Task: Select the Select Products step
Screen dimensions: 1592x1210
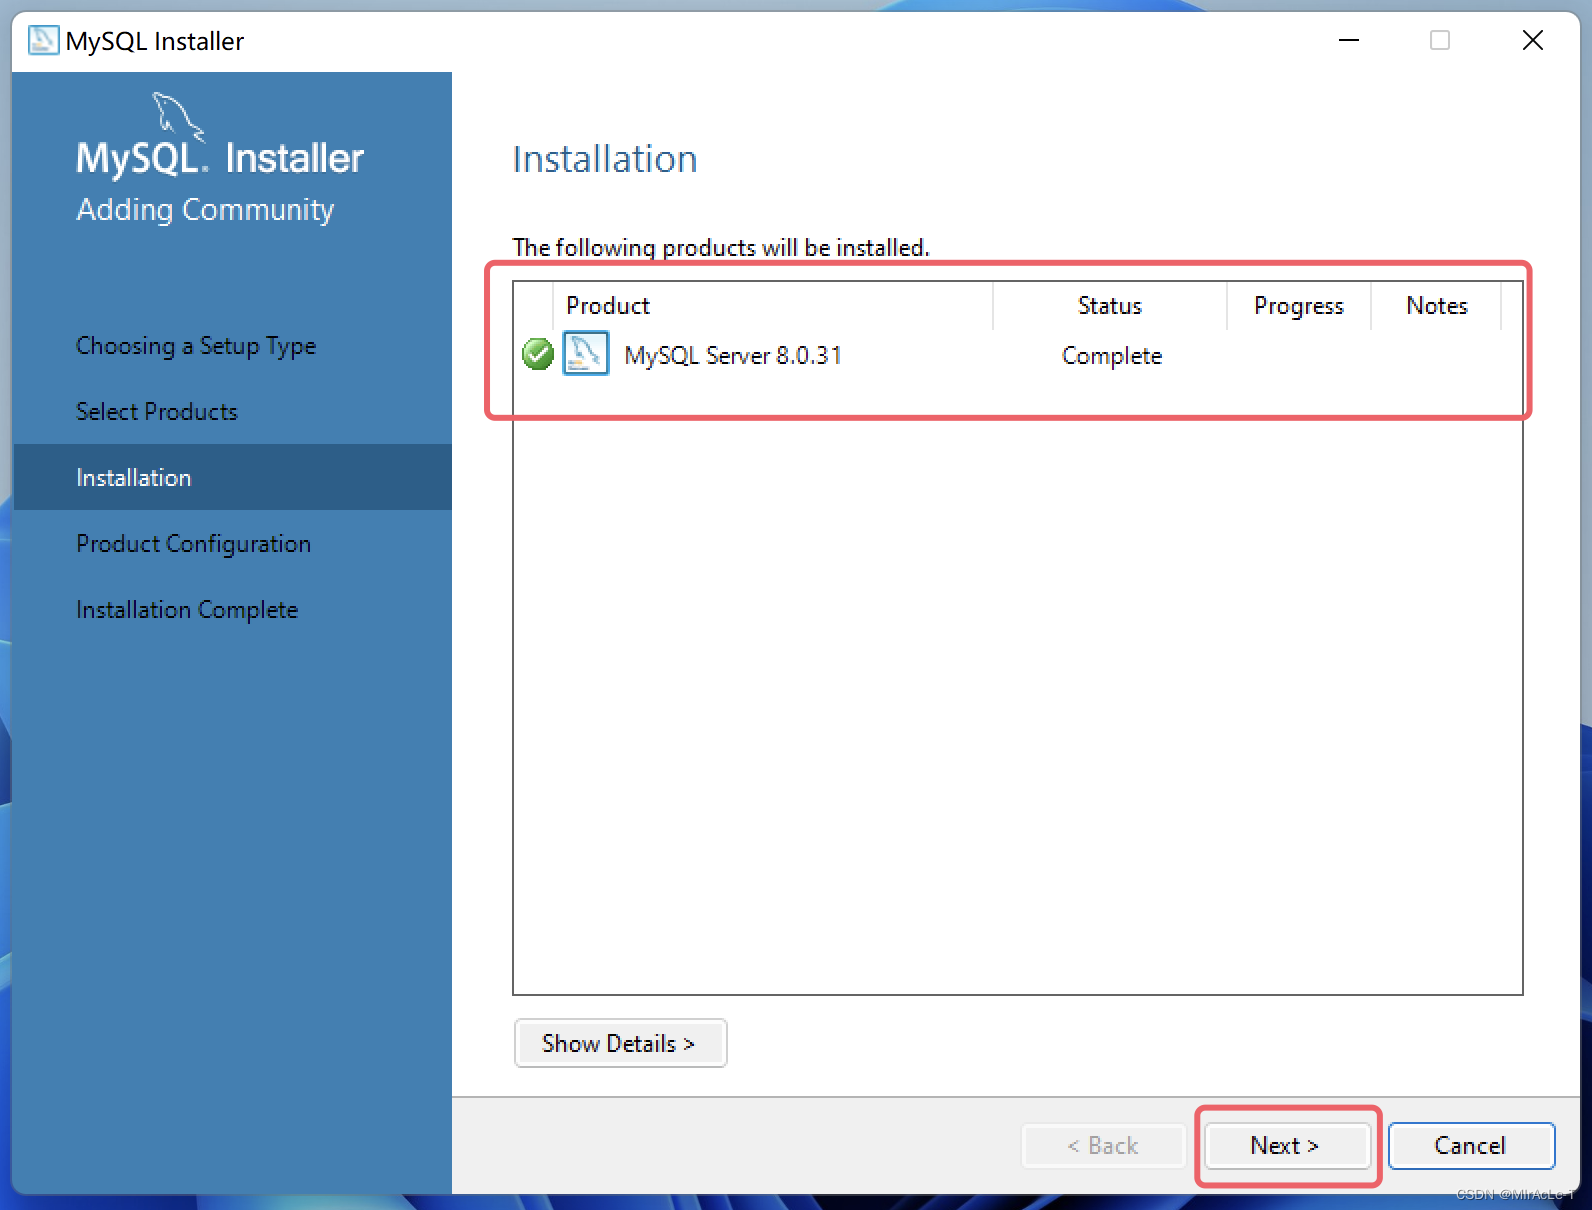Action: point(157,412)
